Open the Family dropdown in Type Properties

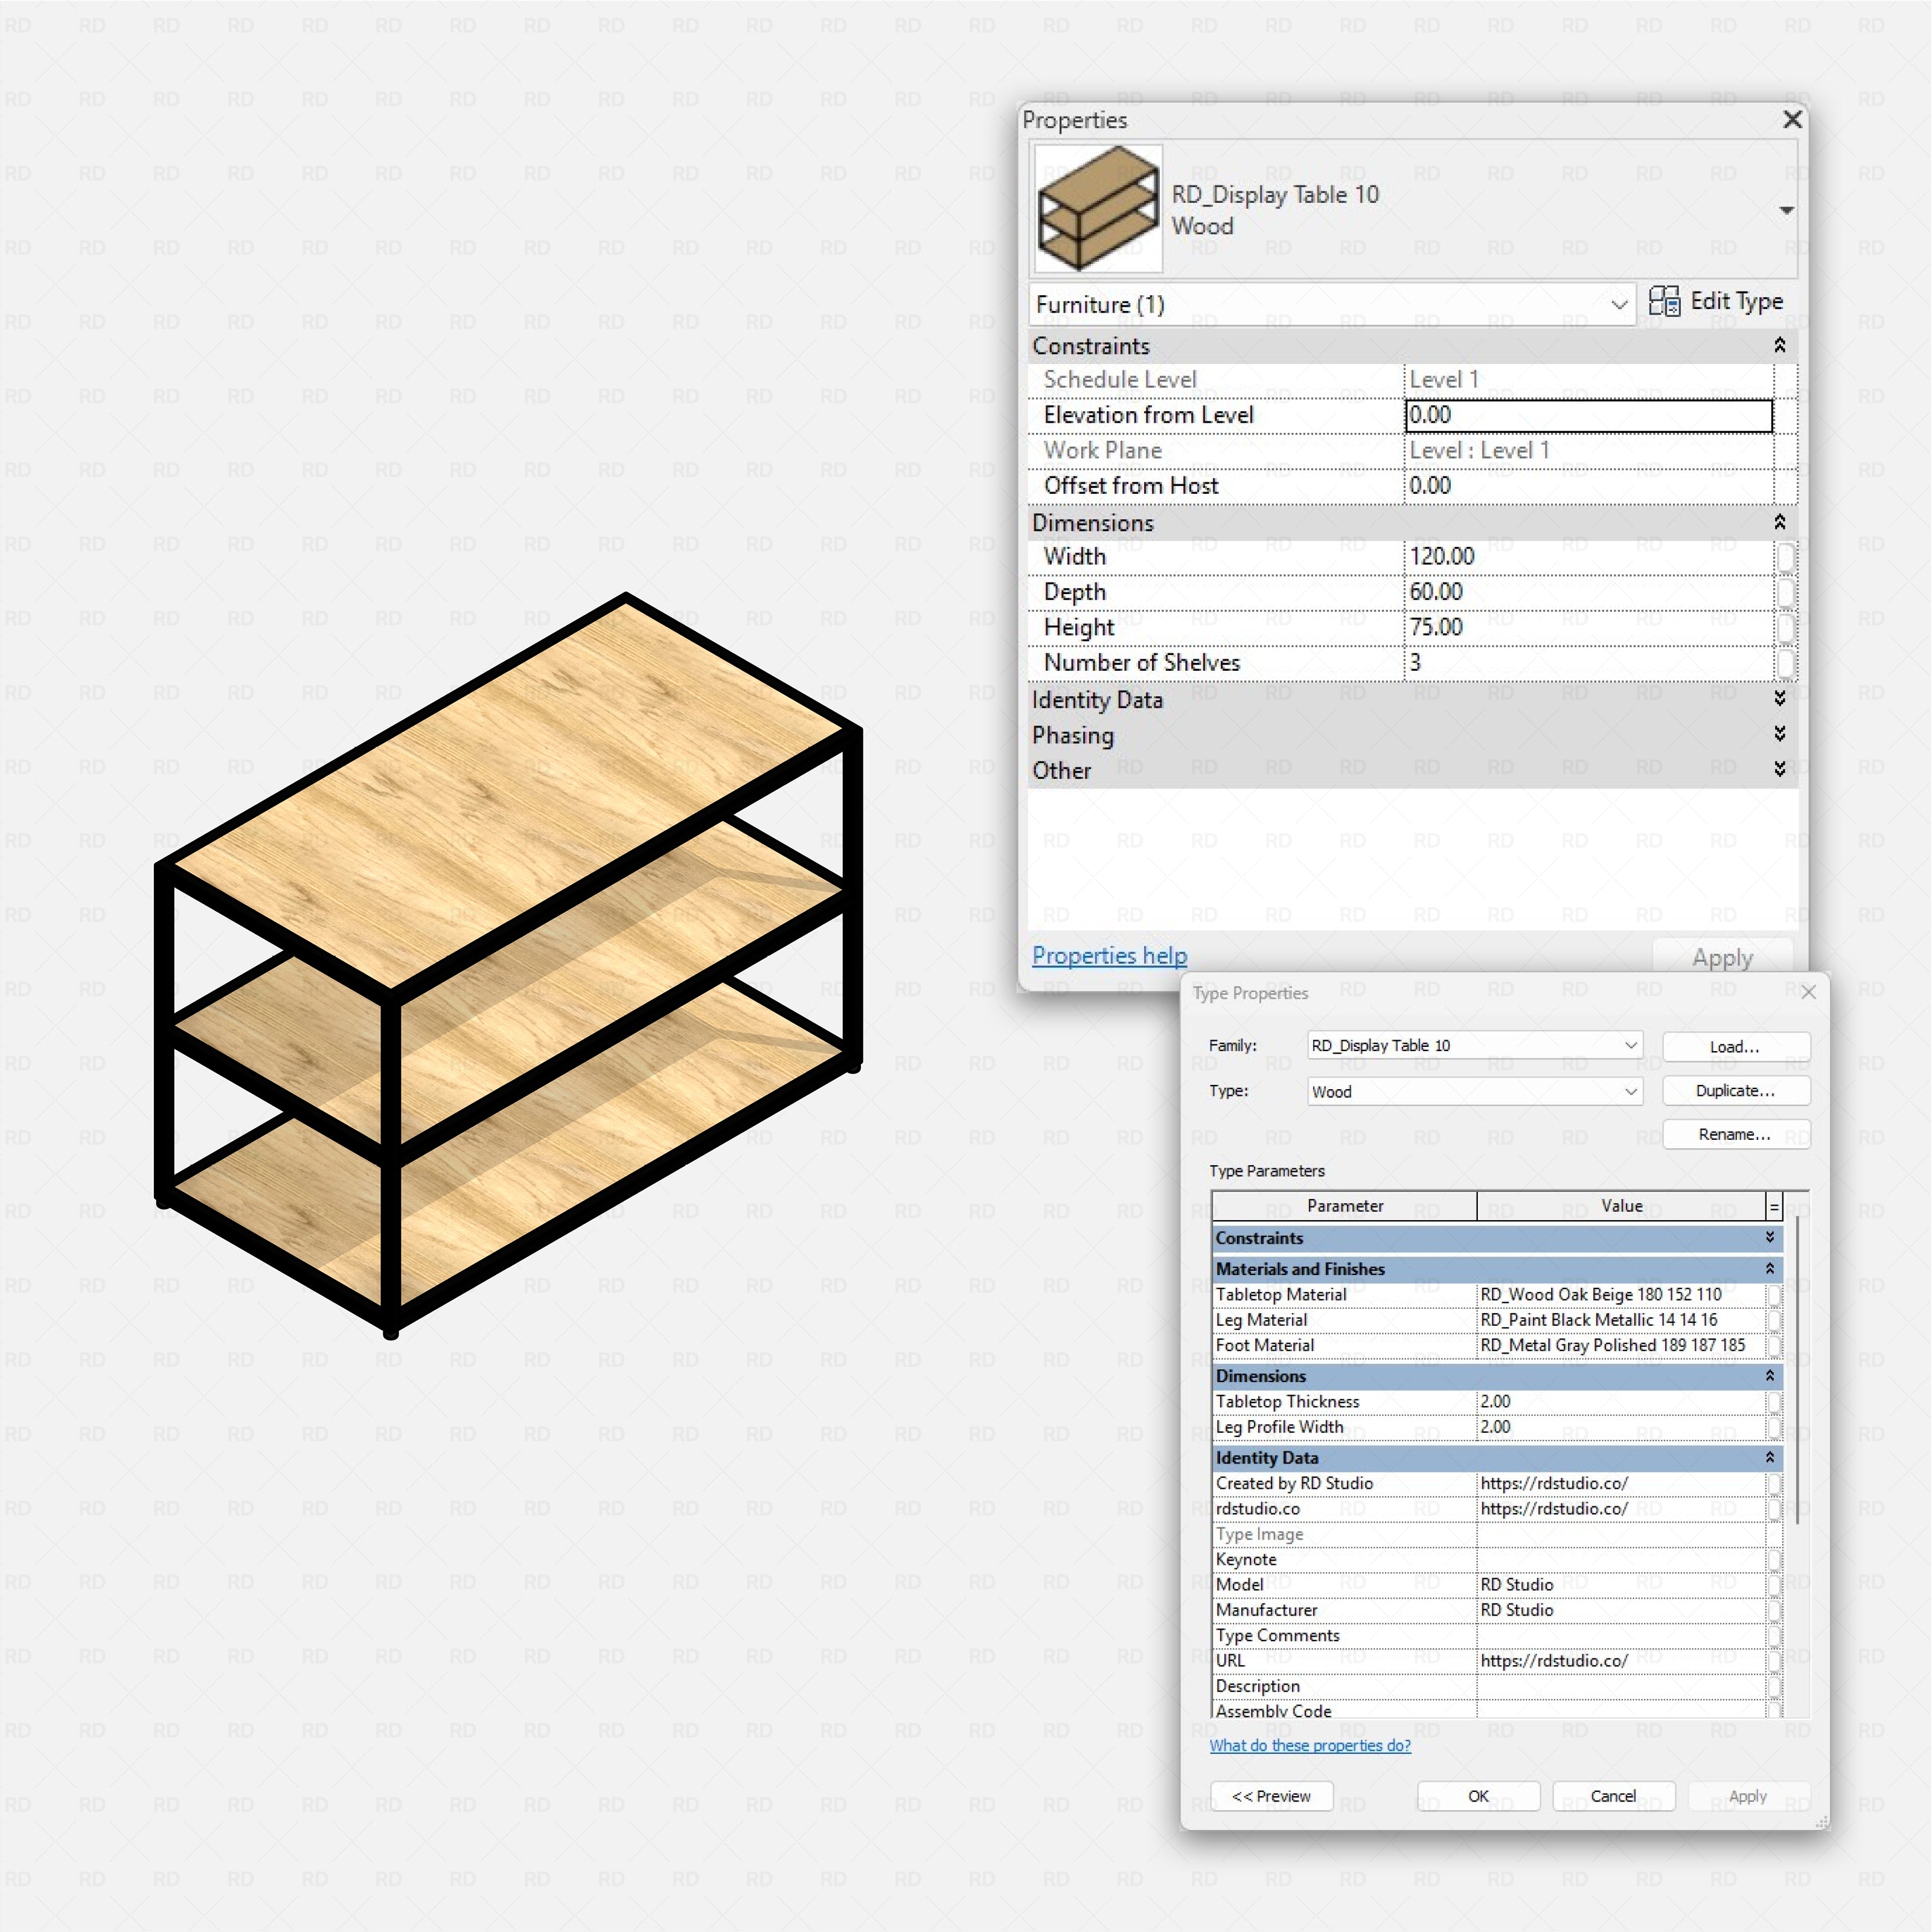[1474, 1045]
